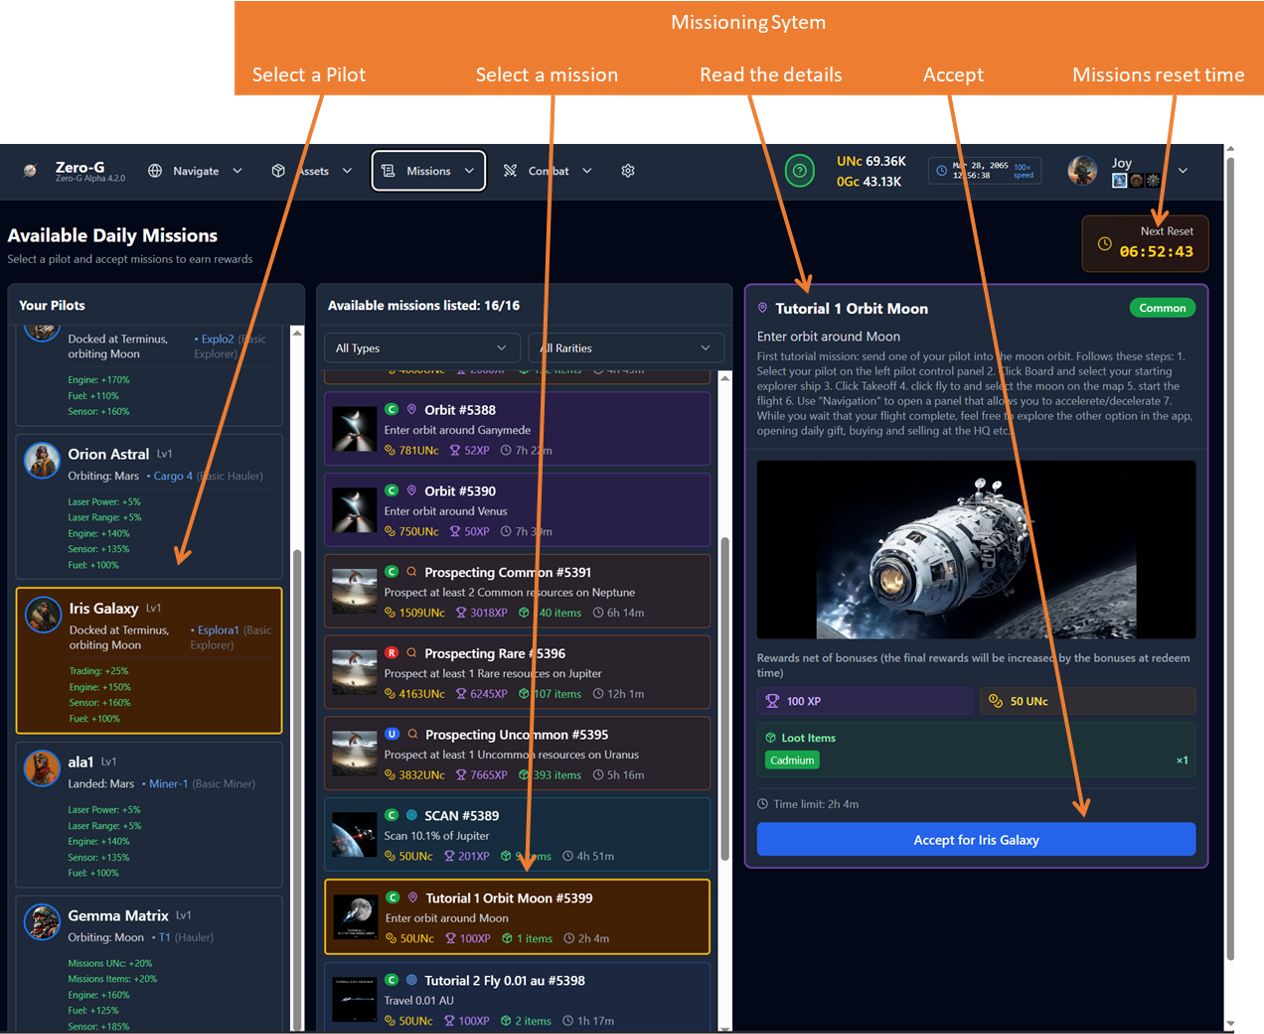Open the T1 hauler ship link

[165, 938]
